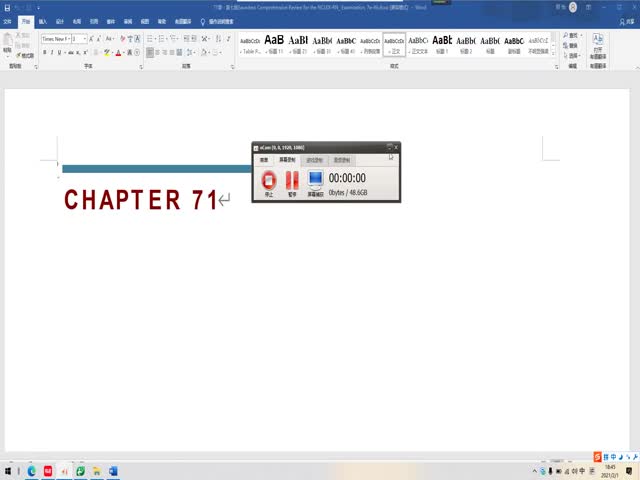Click the Find search icon in the editing group

tap(566, 35)
